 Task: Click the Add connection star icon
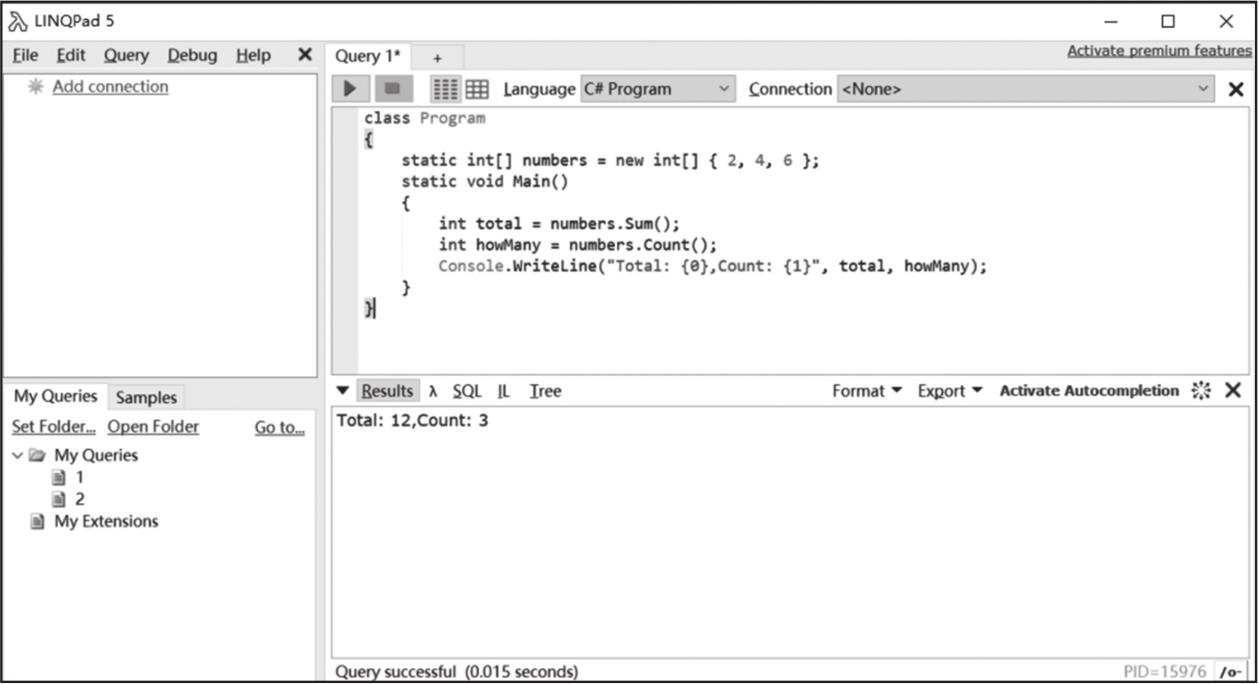(x=36, y=86)
